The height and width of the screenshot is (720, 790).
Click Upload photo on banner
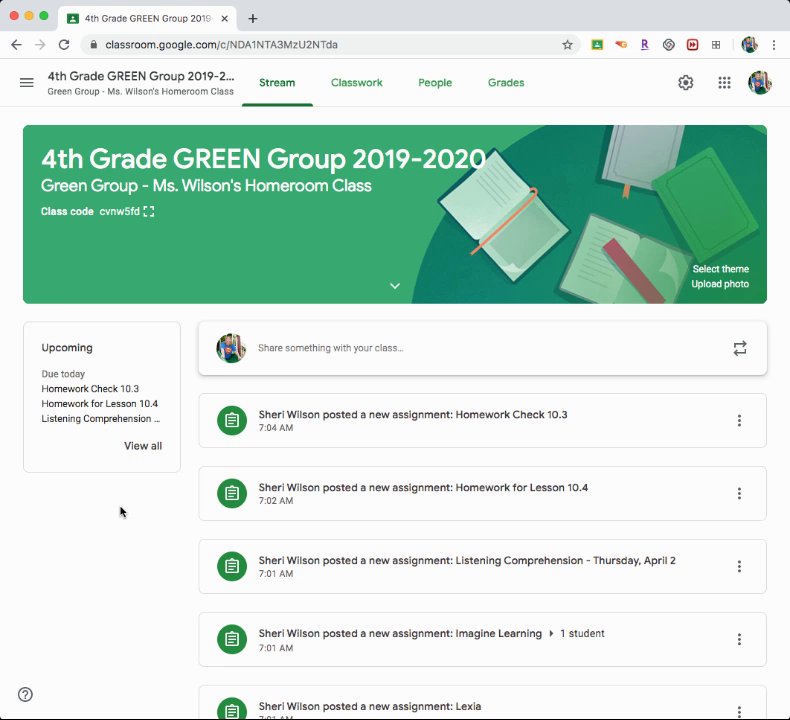pyautogui.click(x=720, y=284)
